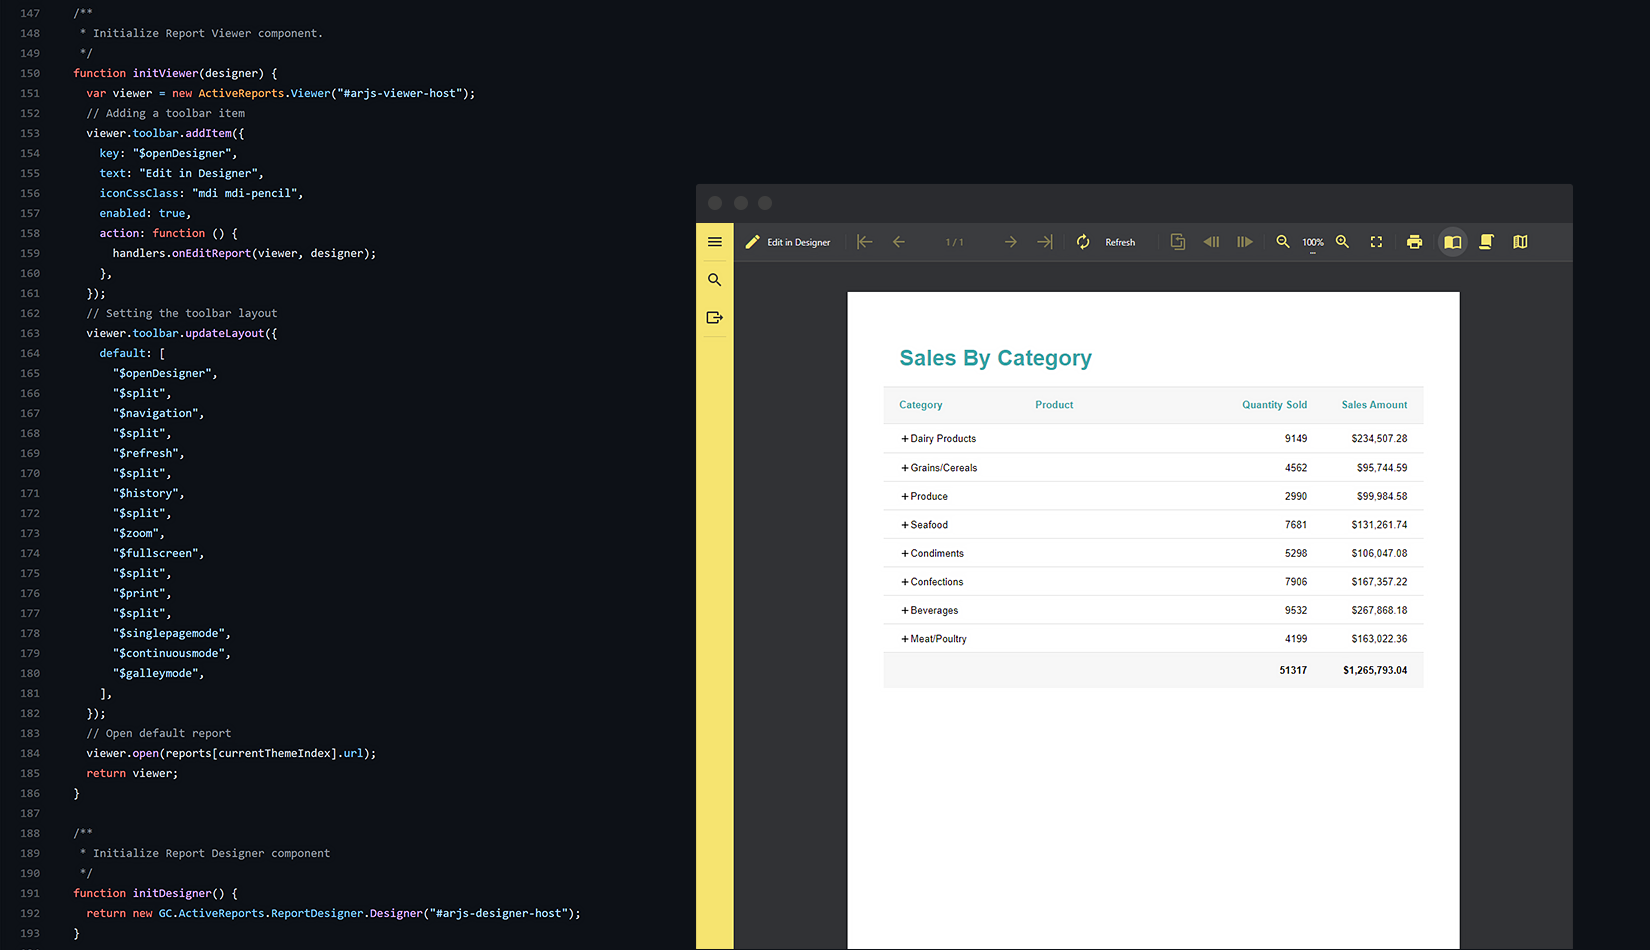Switch to single page view mode
1650x950 pixels.
point(1452,242)
